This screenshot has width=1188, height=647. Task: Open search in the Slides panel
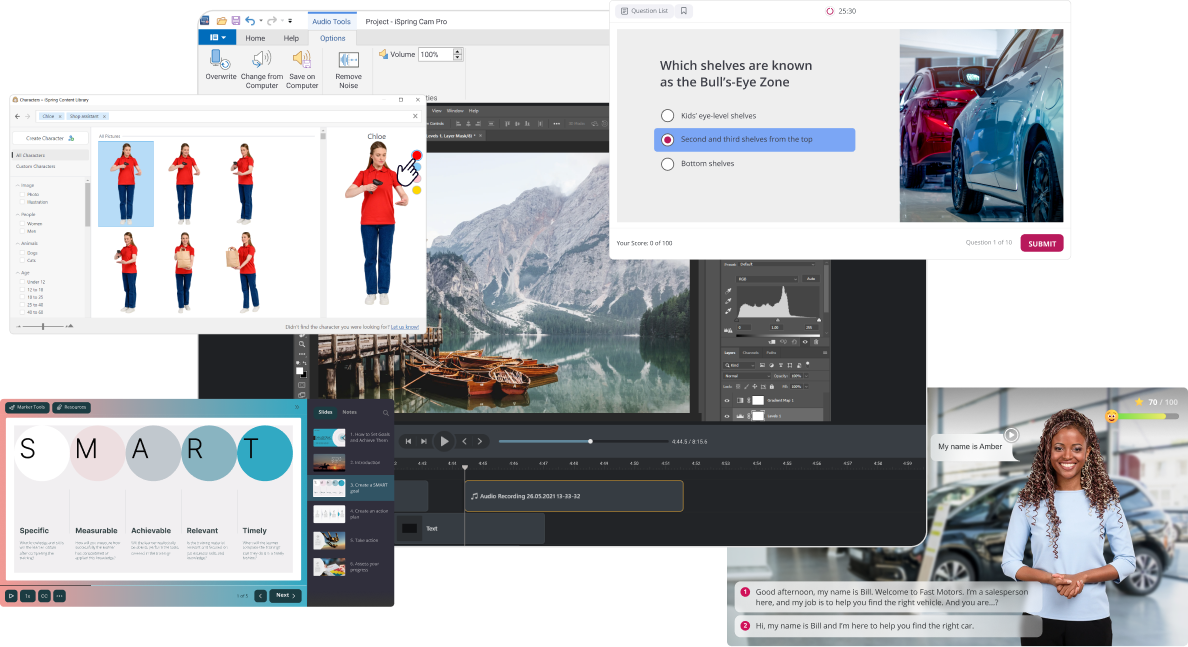(x=386, y=413)
